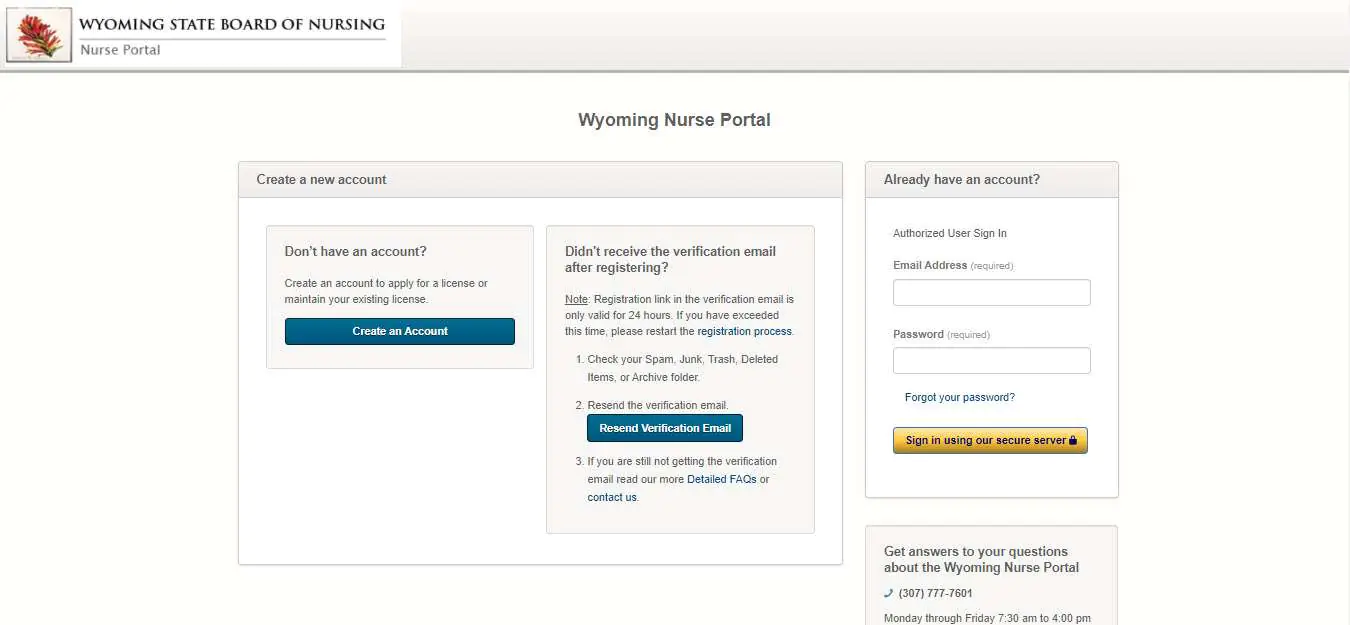This screenshot has width=1350, height=625.
Task: Click the phone icon beside (307) 777-7601
Action: pyautogui.click(x=888, y=592)
